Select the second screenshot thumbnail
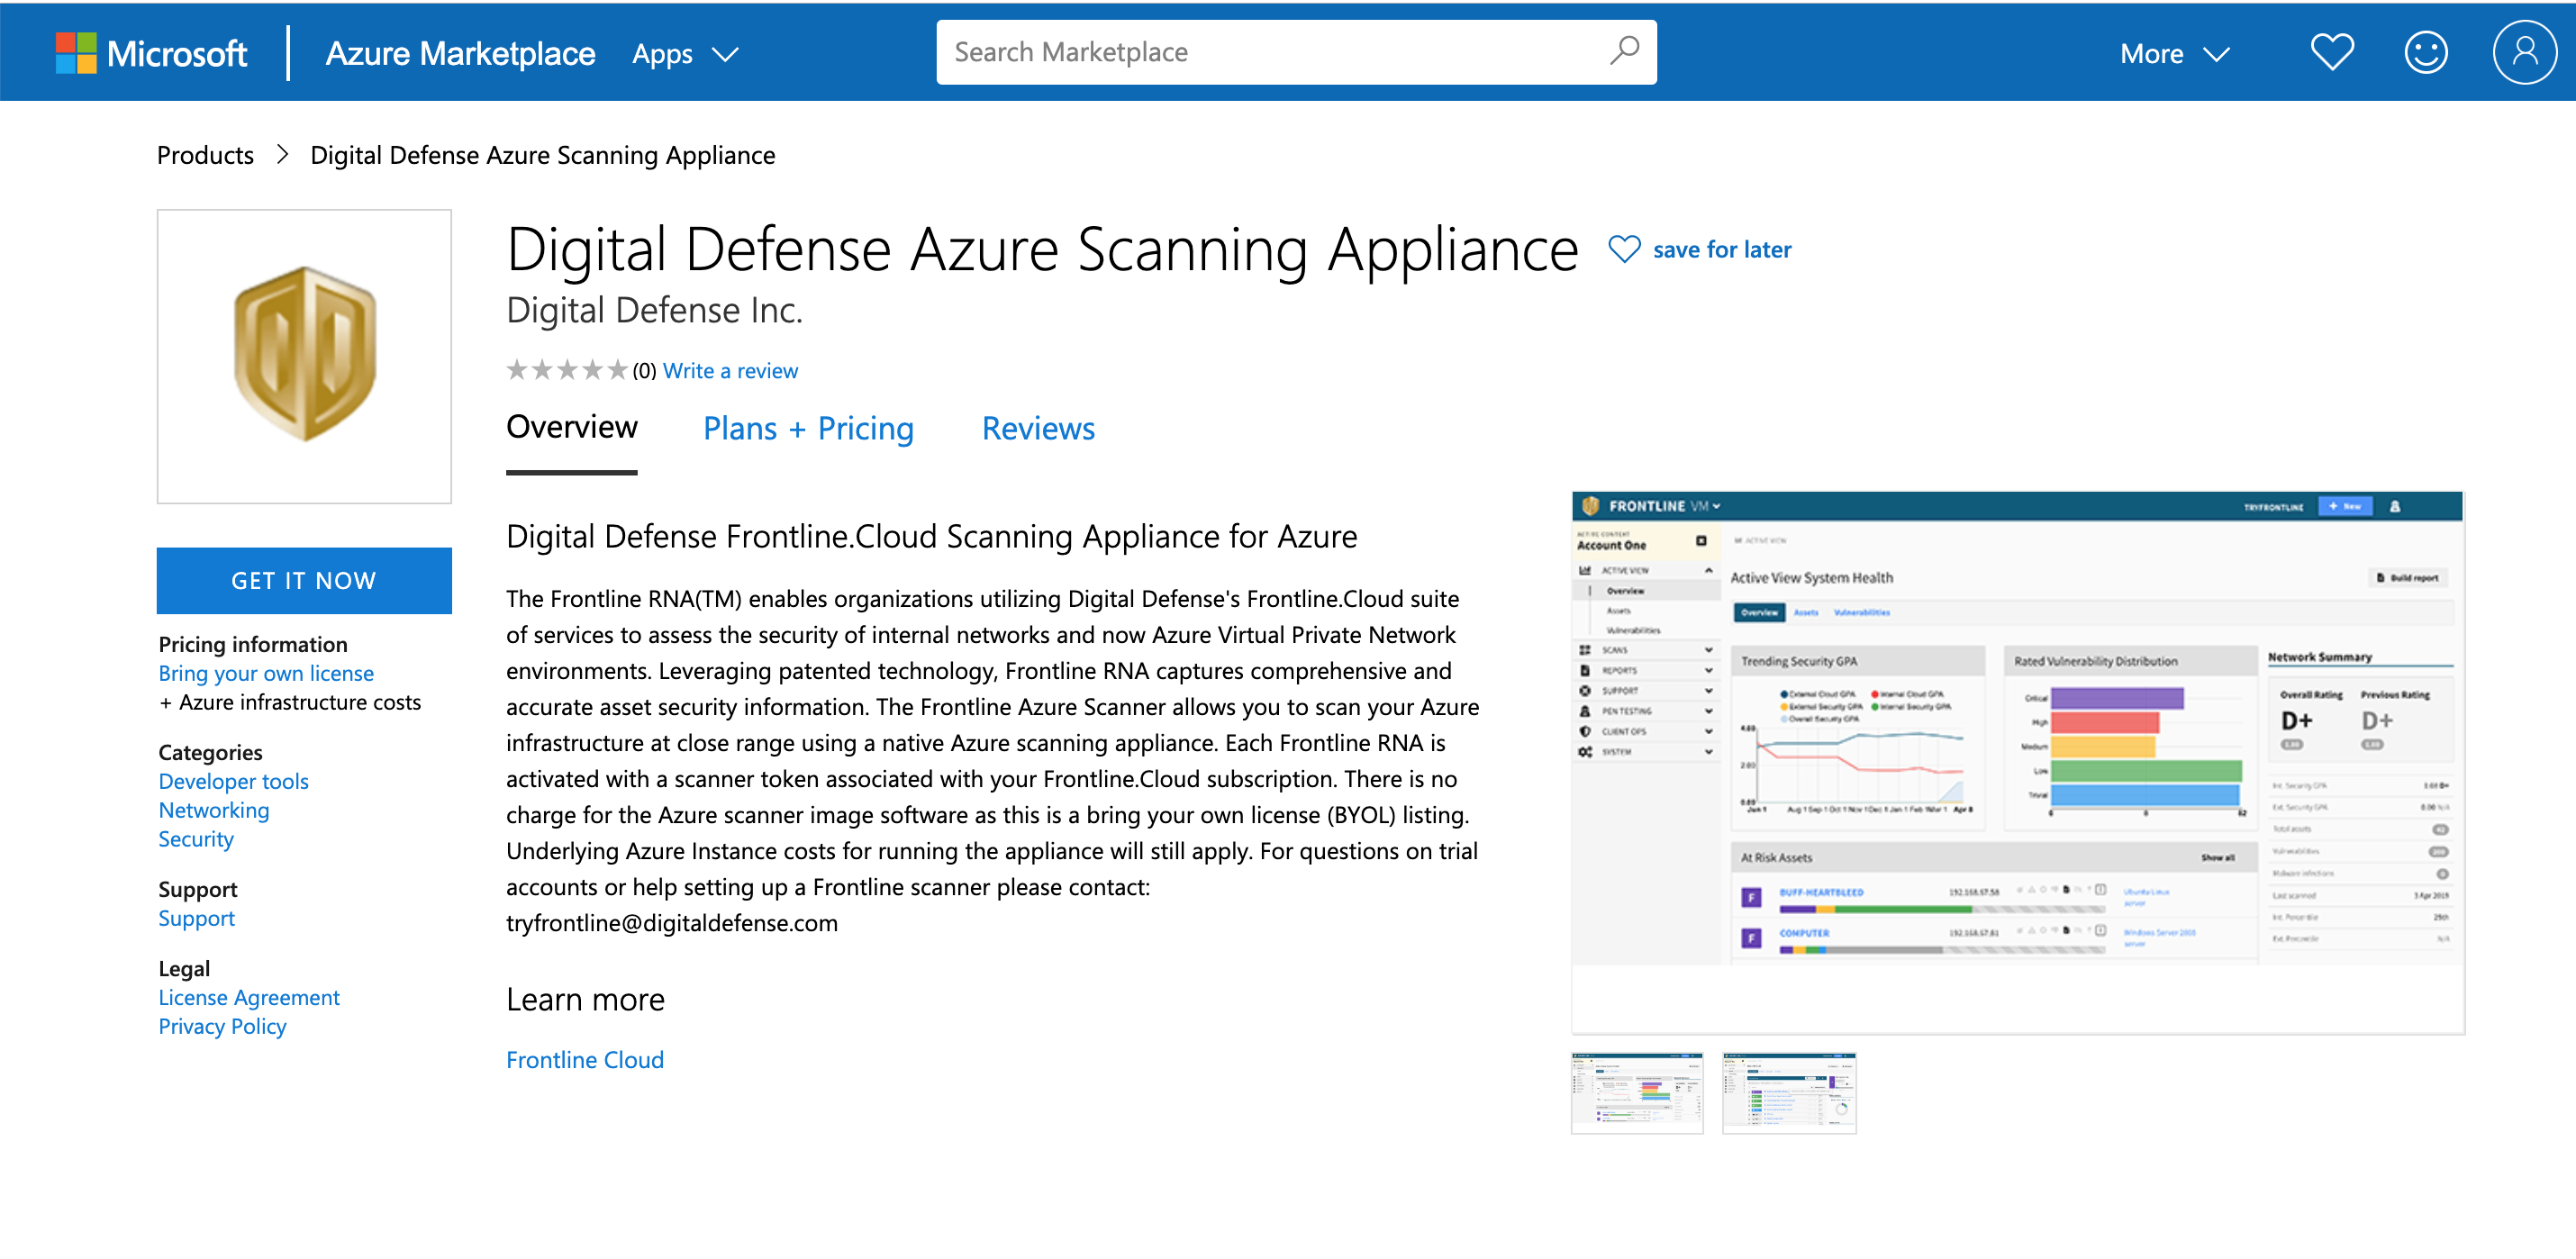2576x1259 pixels. (1789, 1092)
